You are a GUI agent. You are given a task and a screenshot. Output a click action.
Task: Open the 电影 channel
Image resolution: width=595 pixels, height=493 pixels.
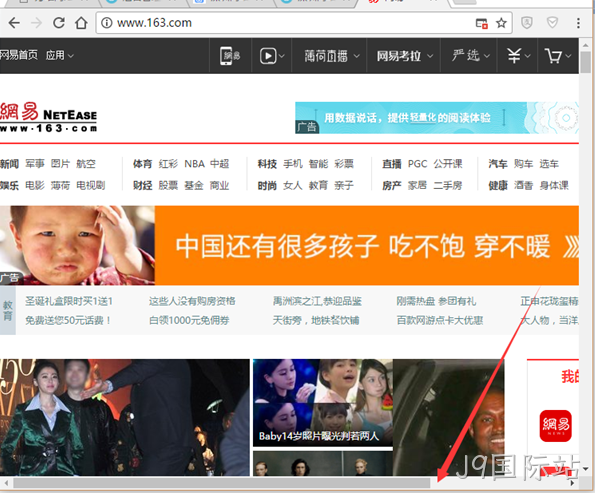(35, 186)
